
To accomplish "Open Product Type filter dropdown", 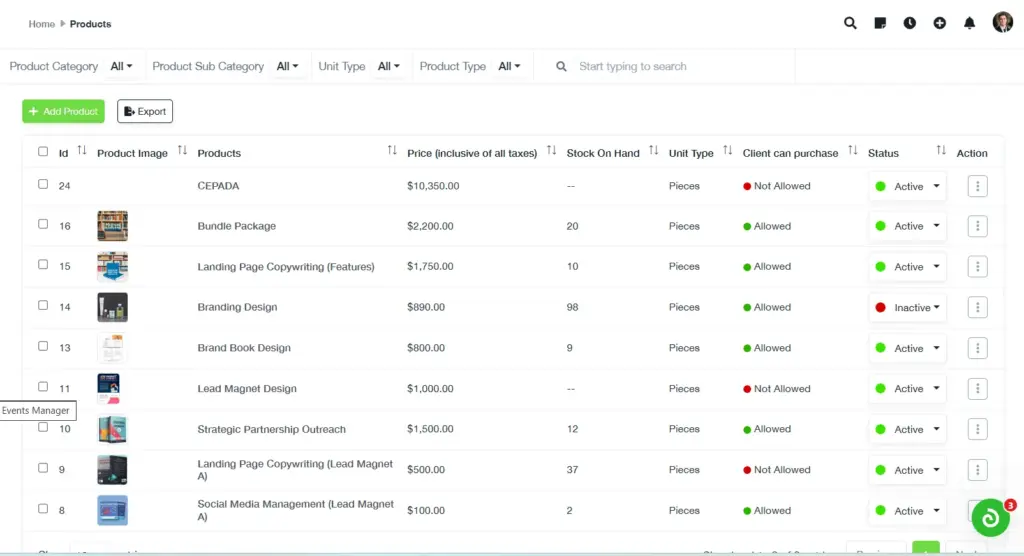I will 509,66.
